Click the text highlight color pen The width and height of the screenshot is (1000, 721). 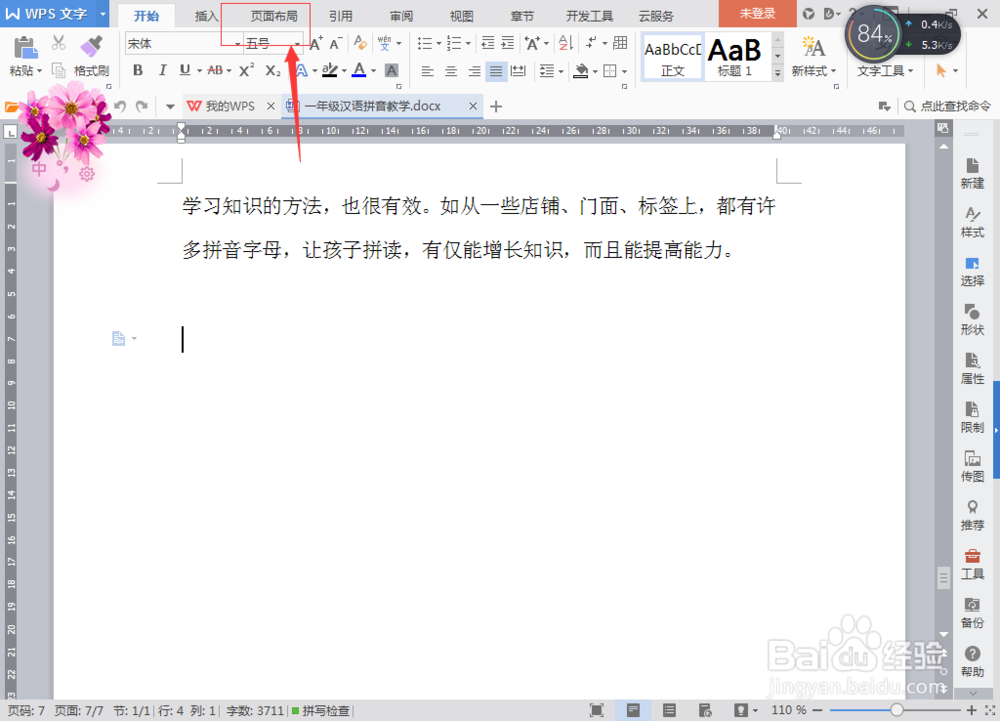point(329,70)
